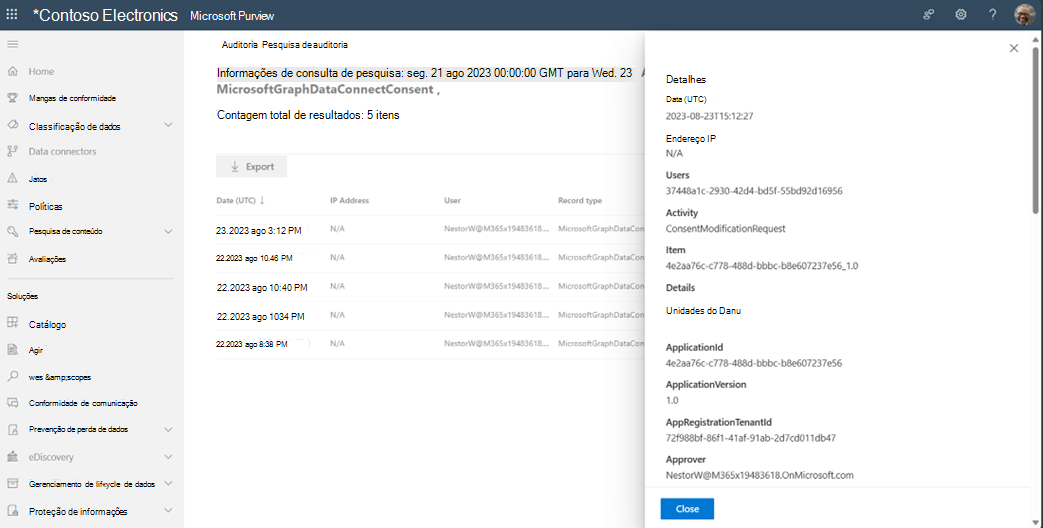Click the User column header
Image resolution: width=1043 pixels, height=528 pixels.
pyautogui.click(x=452, y=200)
